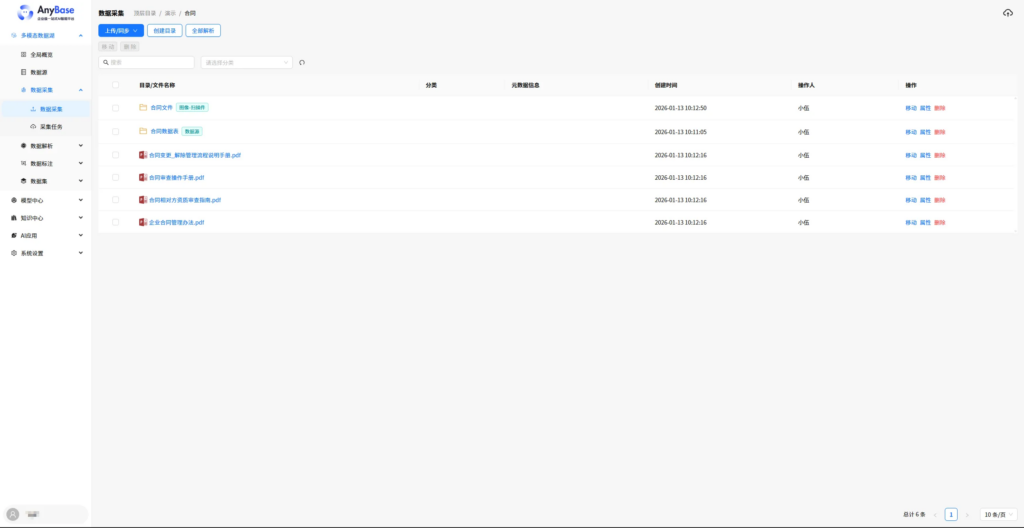The image size is (1024, 528).
Task: Open the 上传/同步 dropdown button
Action: coord(121,31)
